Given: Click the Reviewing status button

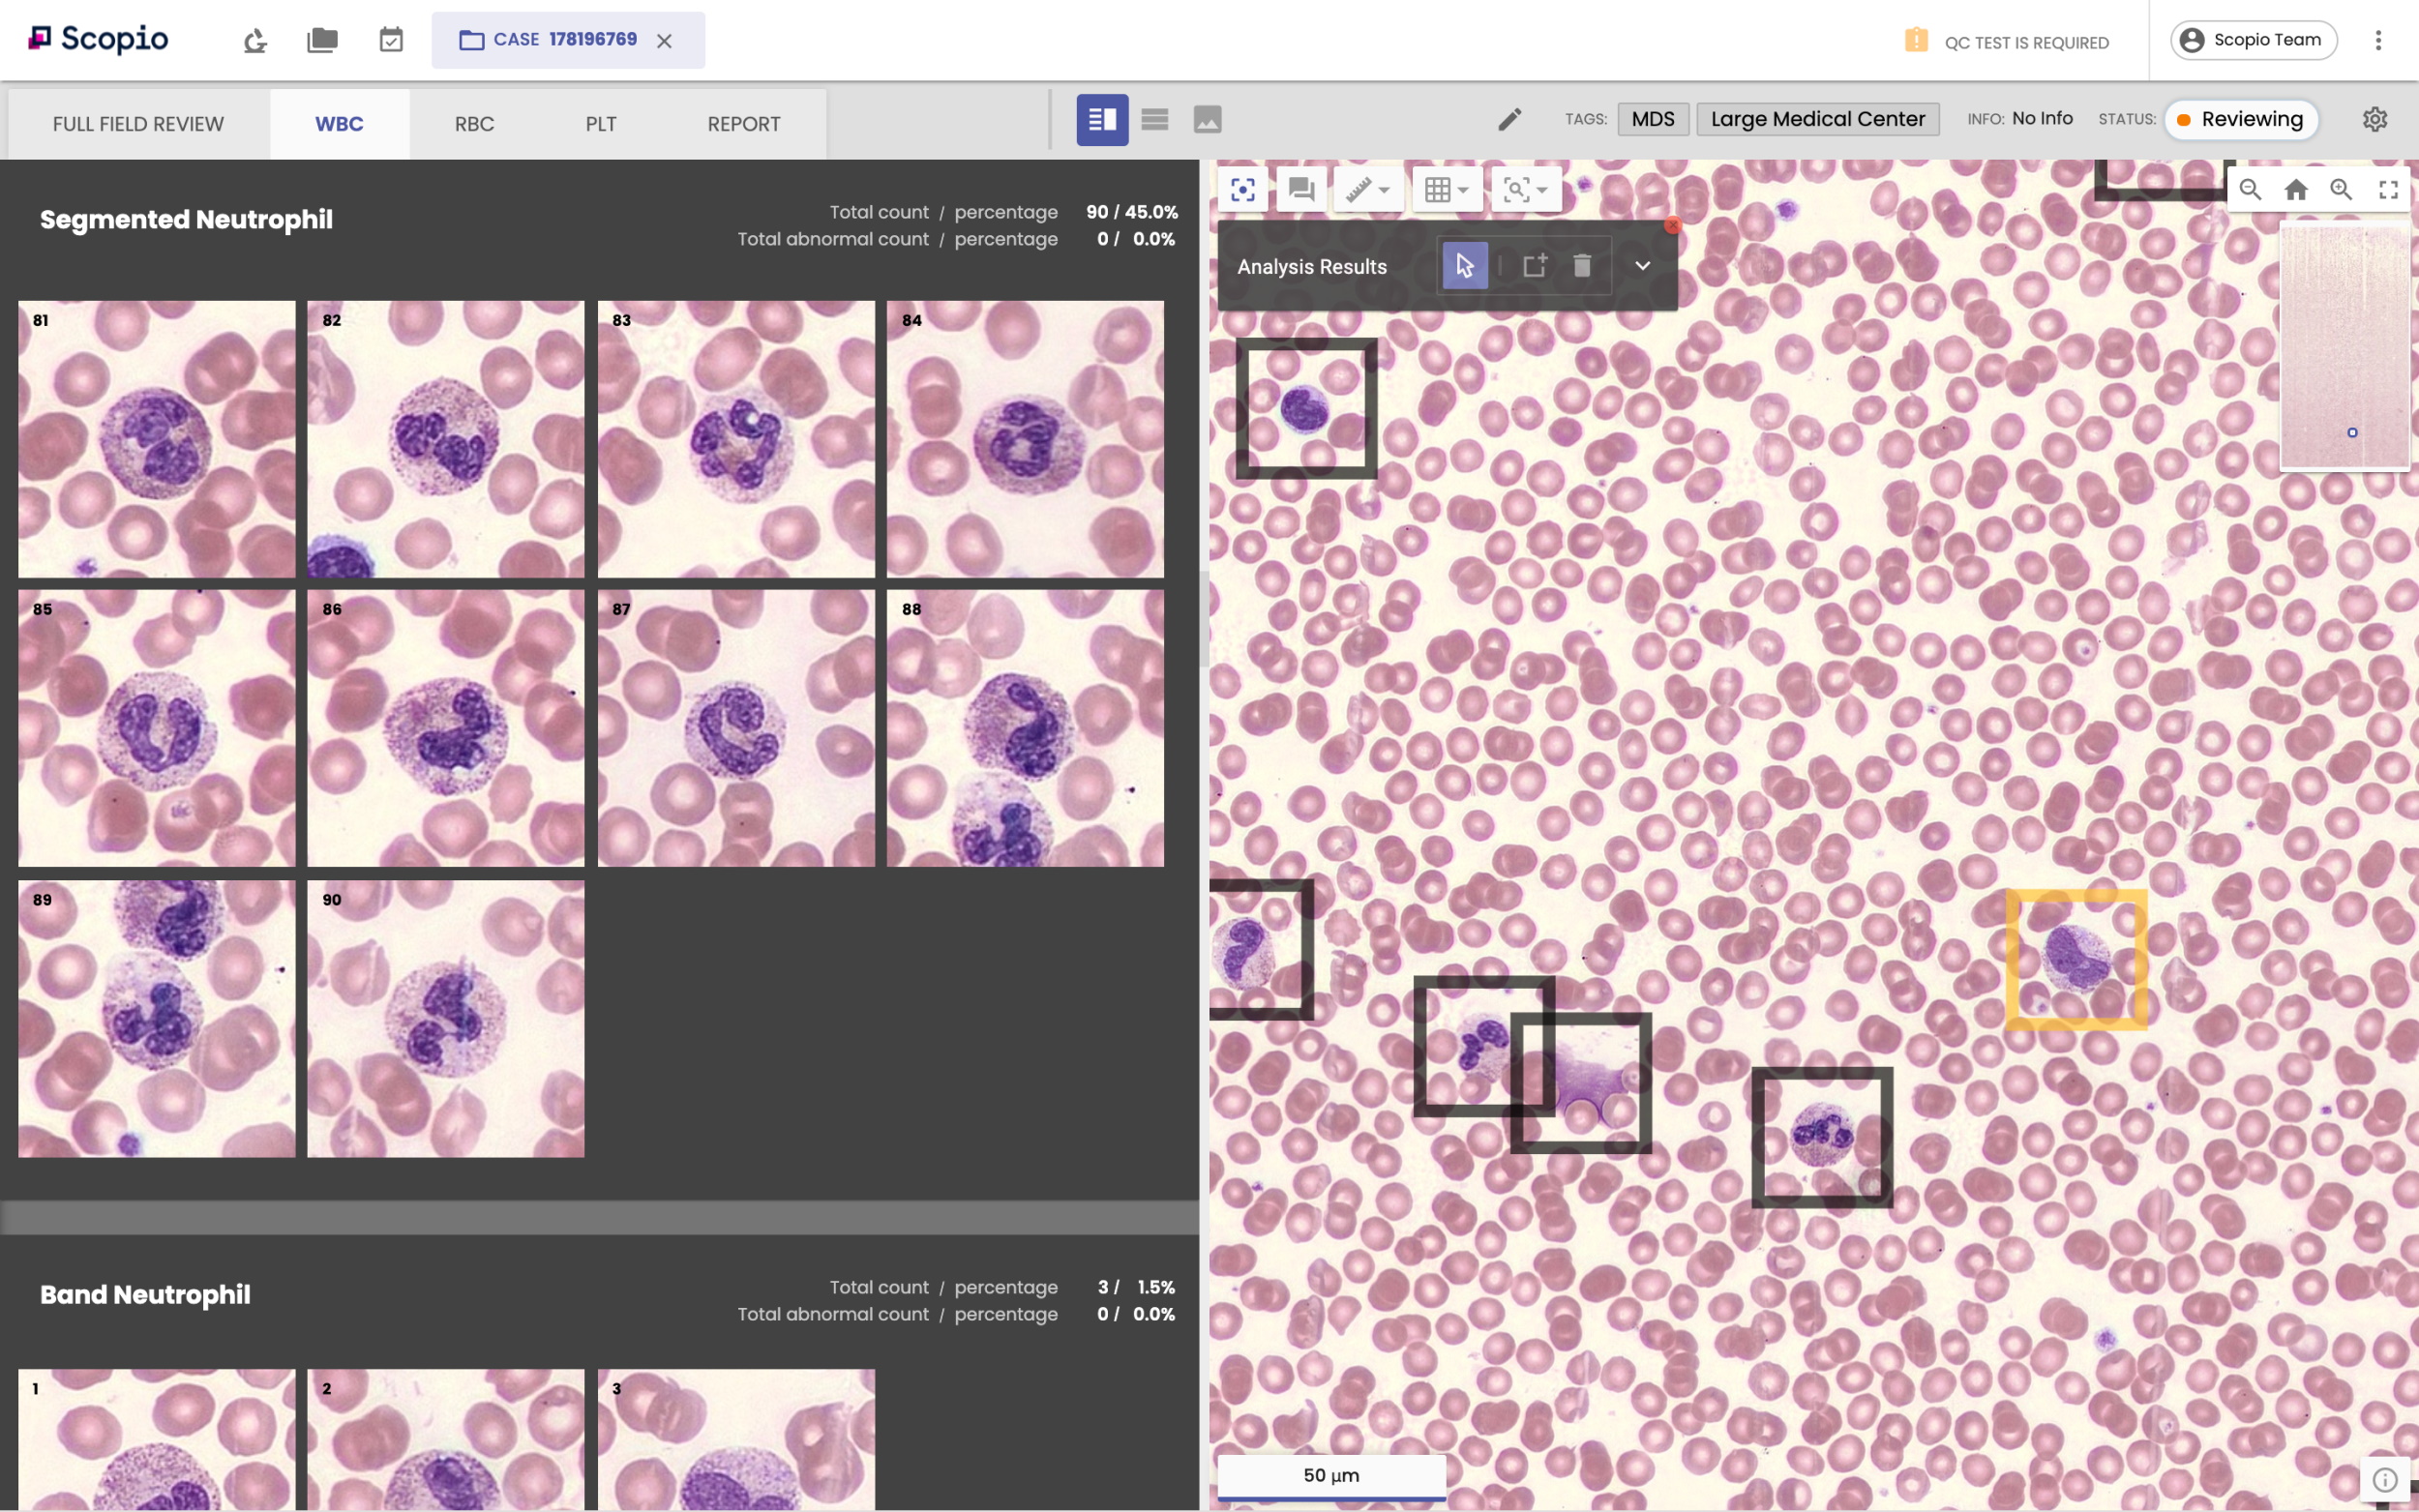Looking at the screenshot, I should tap(2241, 119).
